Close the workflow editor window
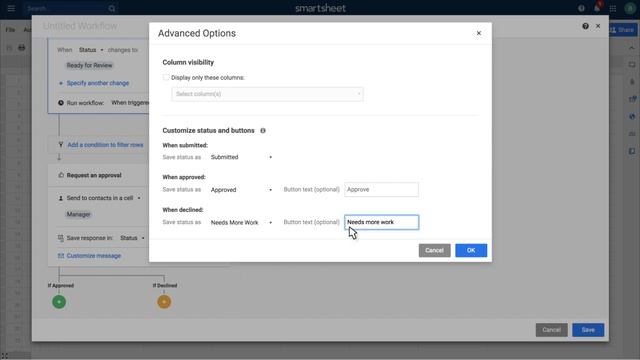The image size is (640, 360). (598, 26)
